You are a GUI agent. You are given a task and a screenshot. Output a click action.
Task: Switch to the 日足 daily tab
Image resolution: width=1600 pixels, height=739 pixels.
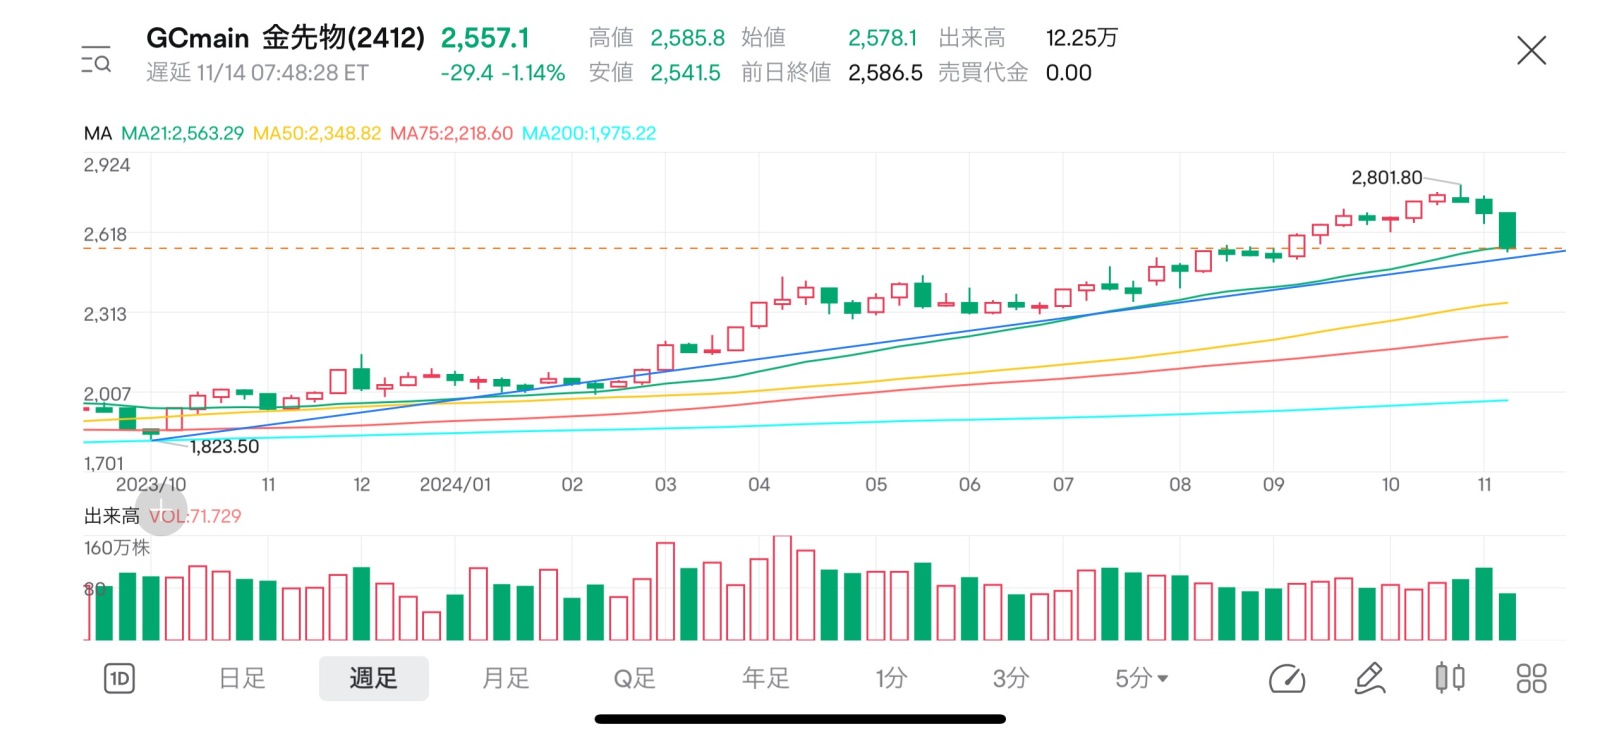242,679
